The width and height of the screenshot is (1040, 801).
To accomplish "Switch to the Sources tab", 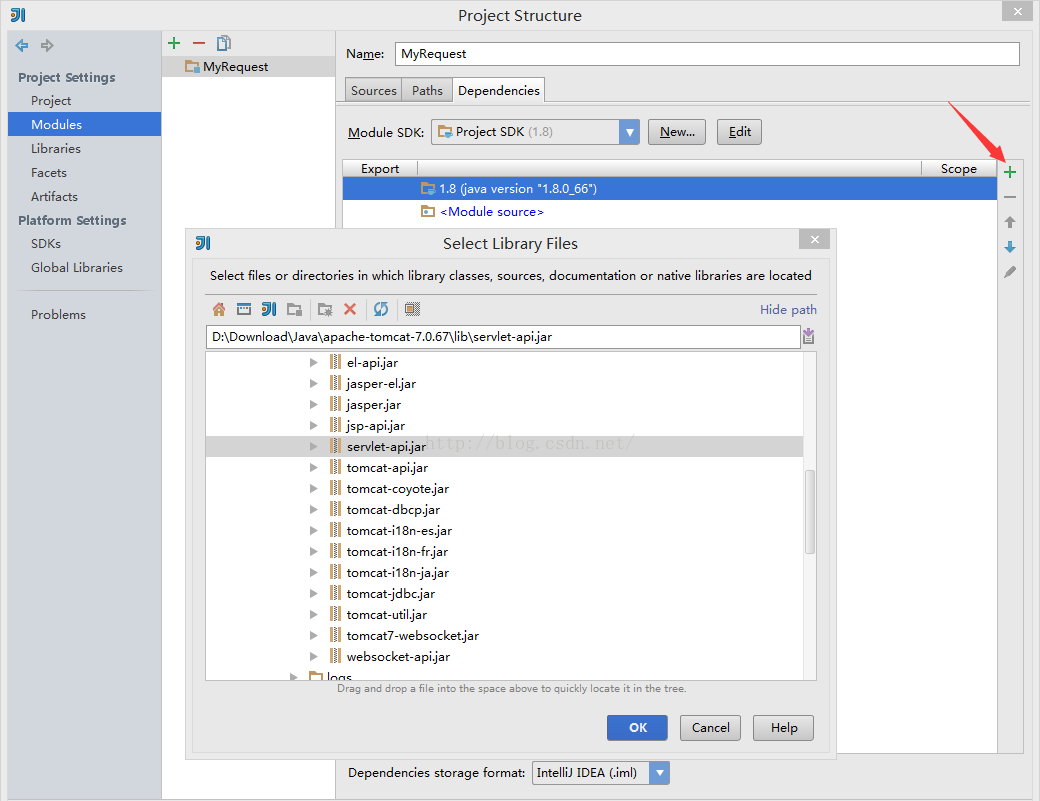I will pos(373,91).
